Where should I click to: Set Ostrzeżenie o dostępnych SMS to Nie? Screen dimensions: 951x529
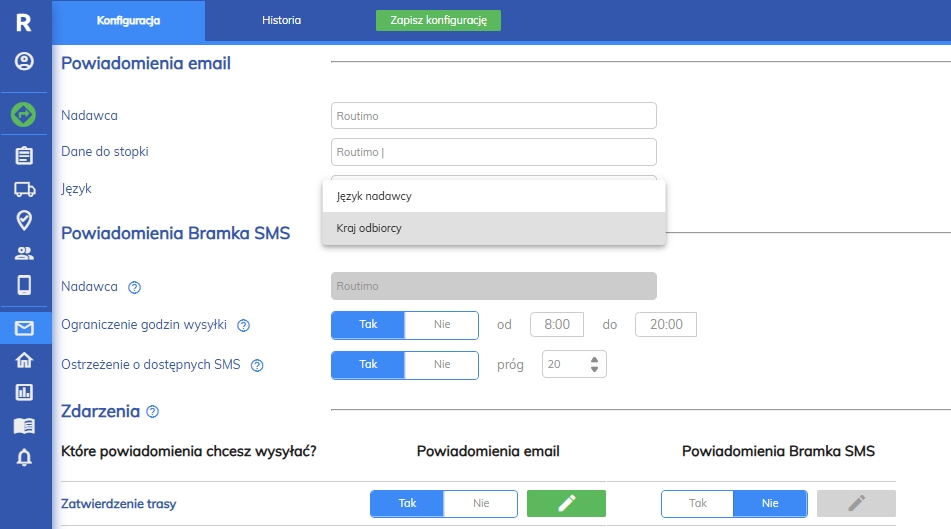[x=442, y=365]
